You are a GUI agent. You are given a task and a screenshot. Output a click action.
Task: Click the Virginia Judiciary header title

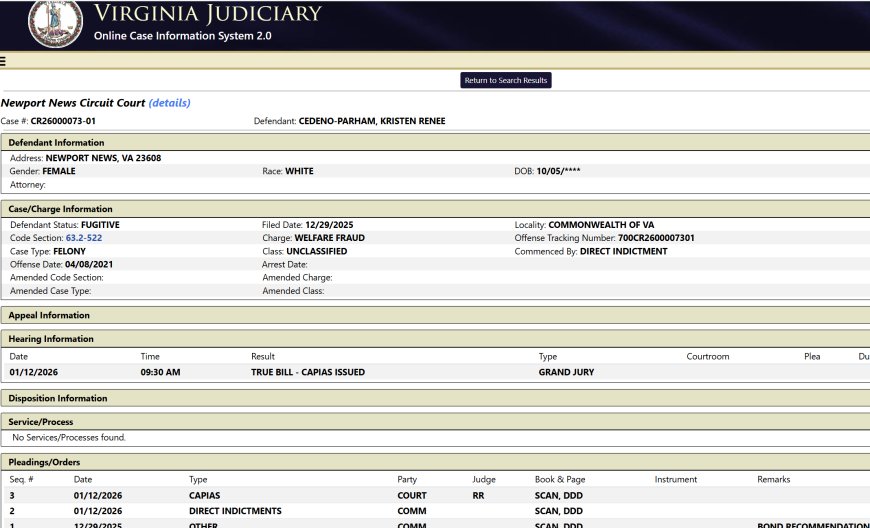(x=207, y=14)
